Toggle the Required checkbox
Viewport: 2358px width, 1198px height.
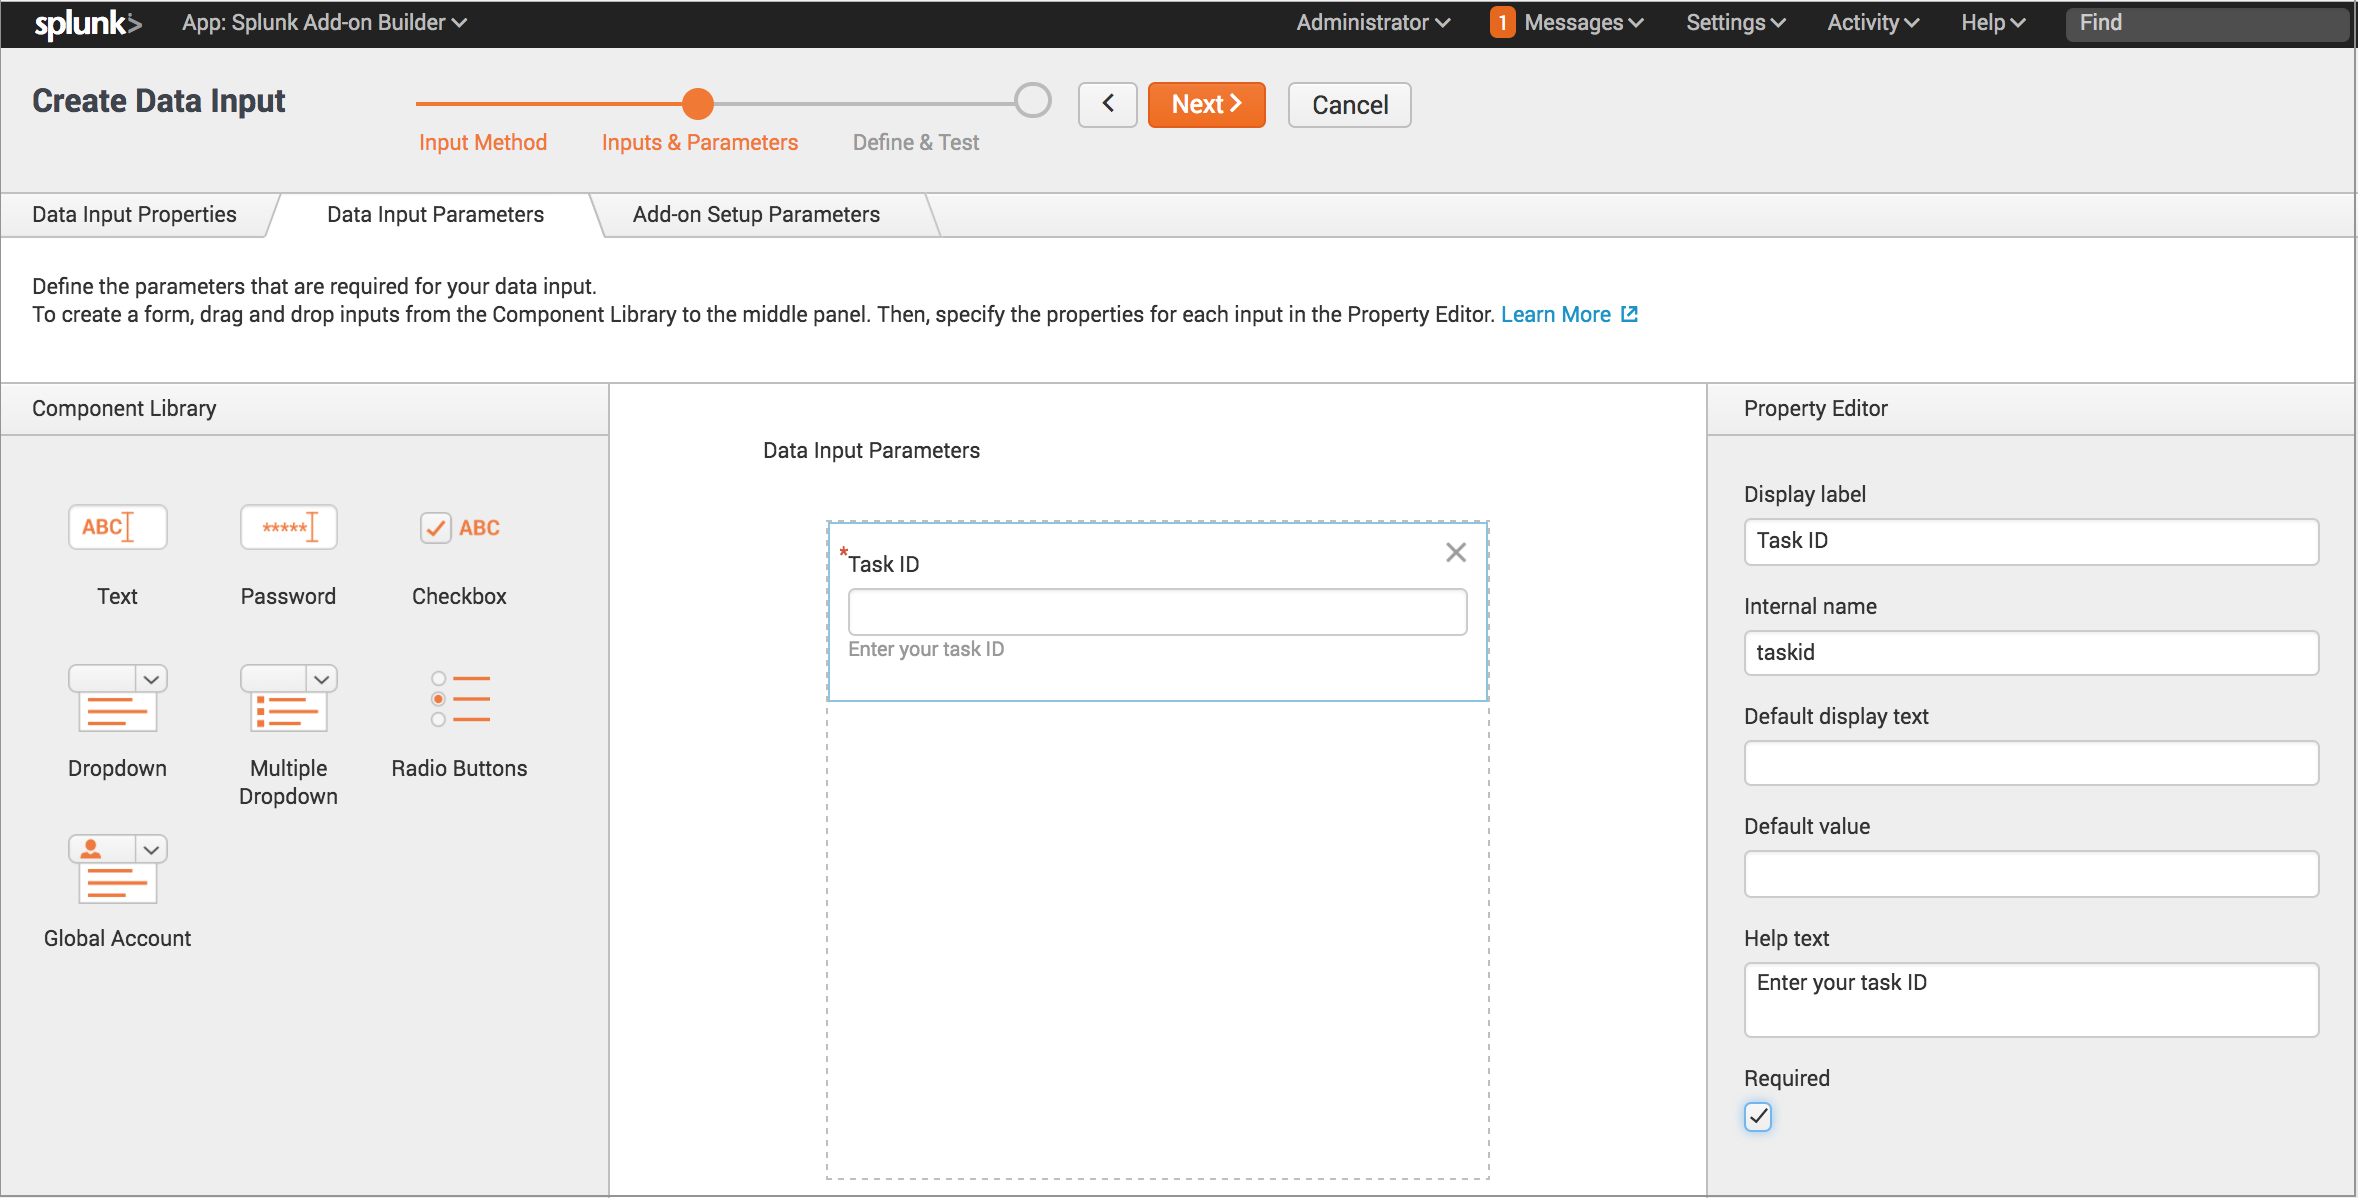click(x=1757, y=1116)
